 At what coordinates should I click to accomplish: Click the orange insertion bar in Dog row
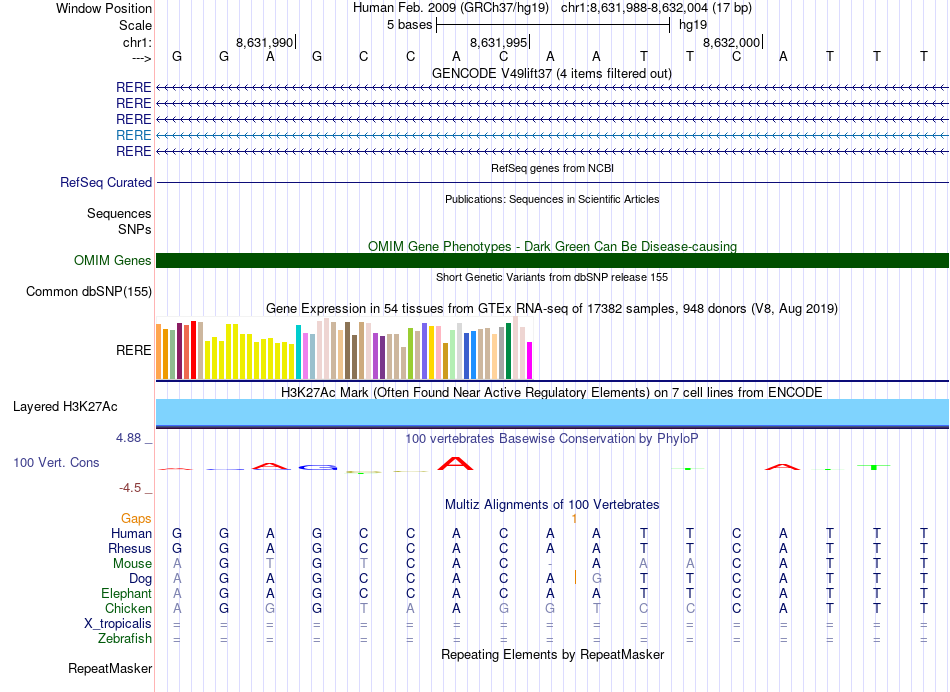point(575,577)
